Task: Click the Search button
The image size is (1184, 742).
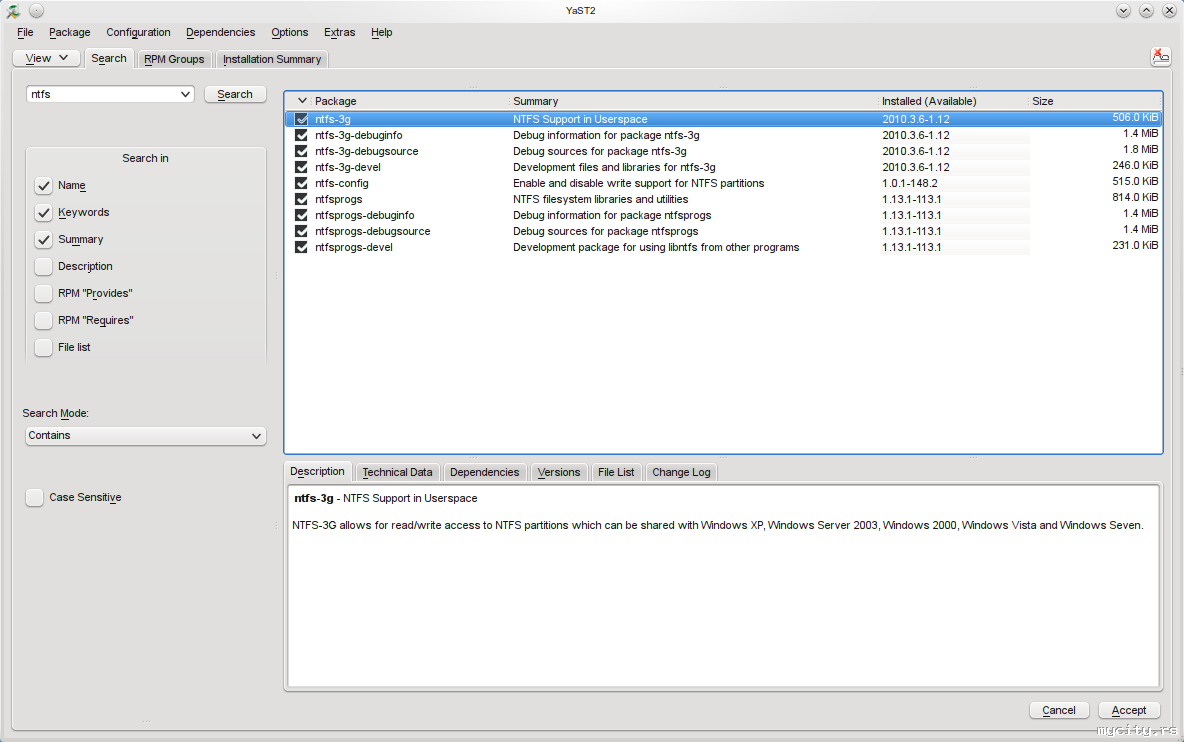Action: pos(235,94)
